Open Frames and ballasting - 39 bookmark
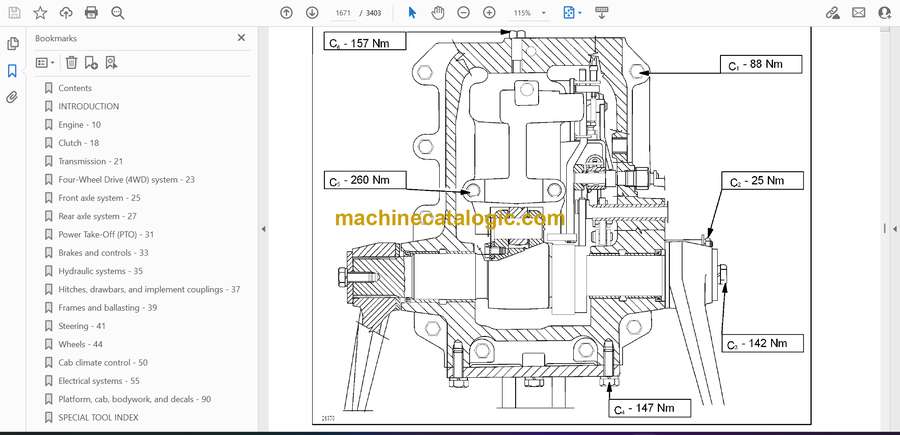Image resolution: width=900 pixels, height=435 pixels. [107, 308]
